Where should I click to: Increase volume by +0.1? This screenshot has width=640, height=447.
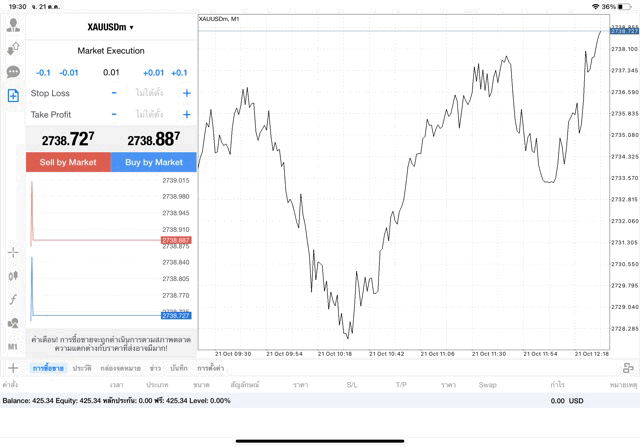click(179, 72)
